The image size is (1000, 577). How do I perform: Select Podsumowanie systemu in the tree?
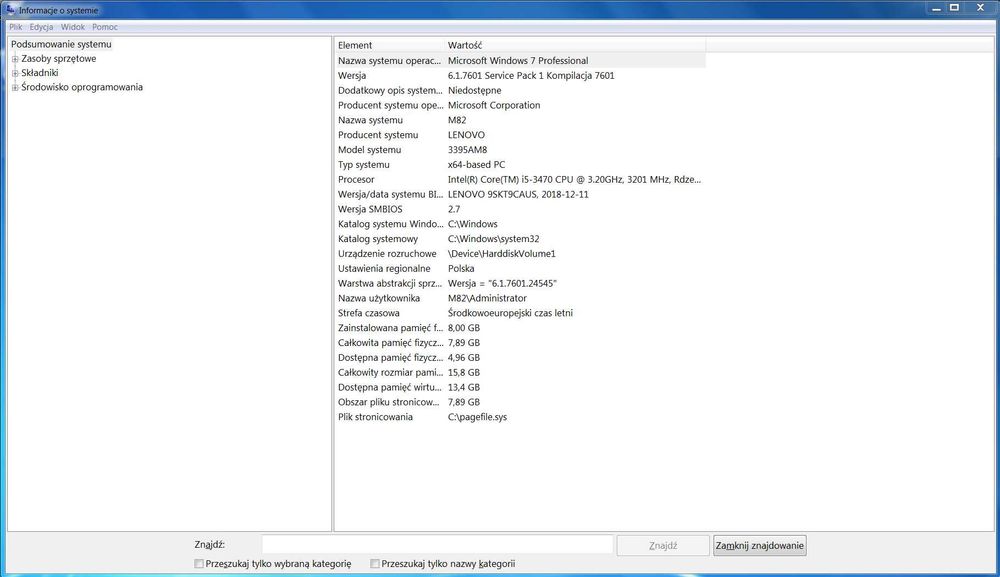61,44
